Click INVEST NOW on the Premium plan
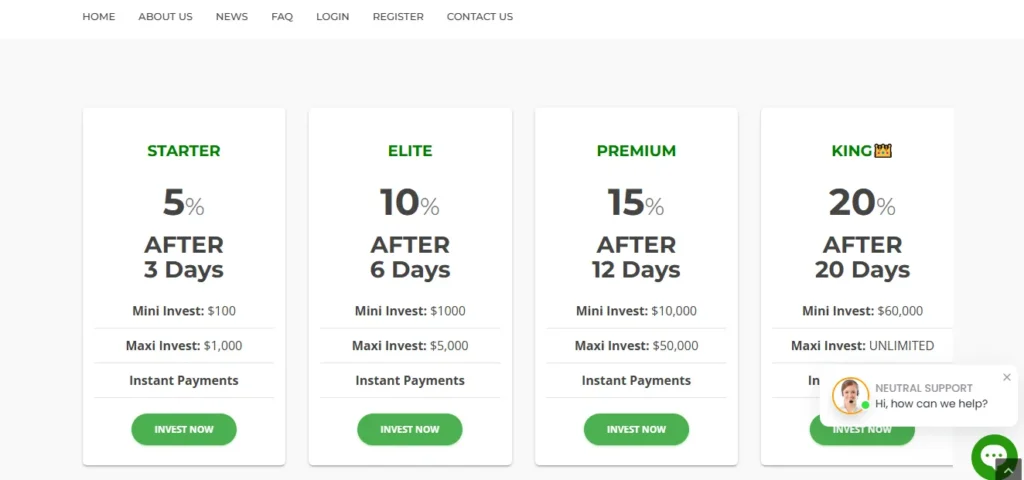The image size is (1024, 480). [636, 430]
